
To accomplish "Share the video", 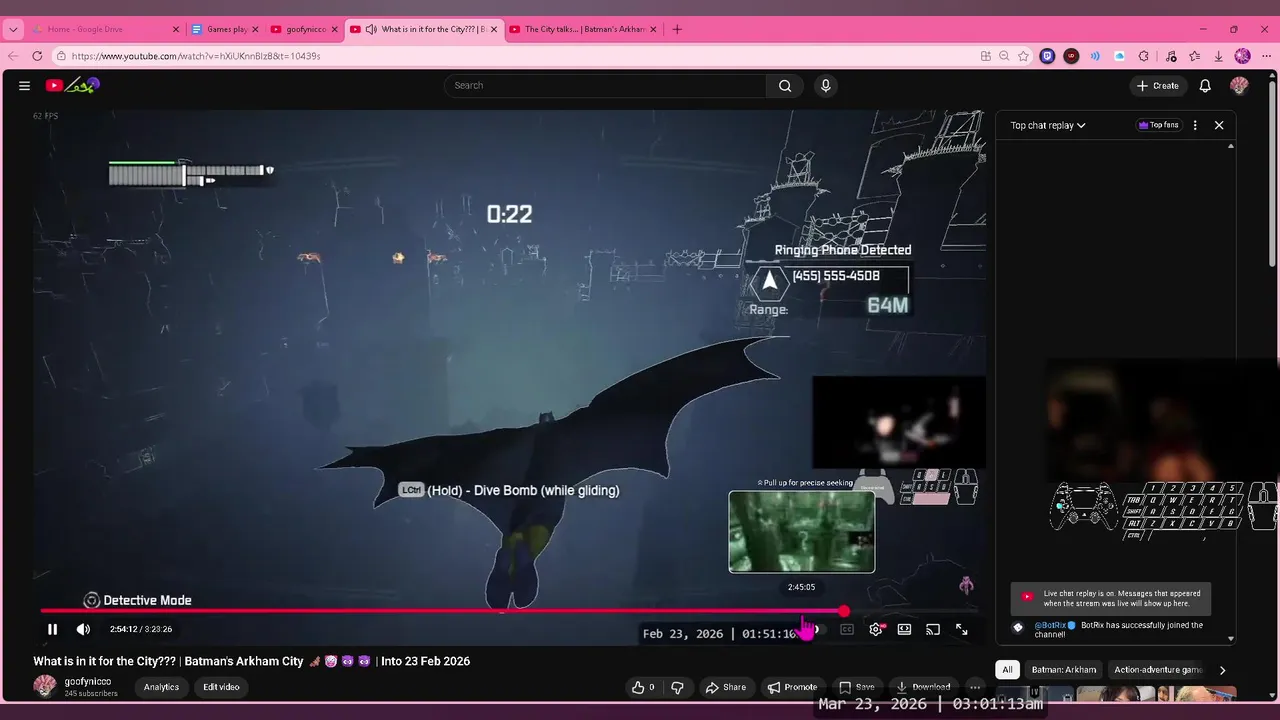I will tap(726, 687).
